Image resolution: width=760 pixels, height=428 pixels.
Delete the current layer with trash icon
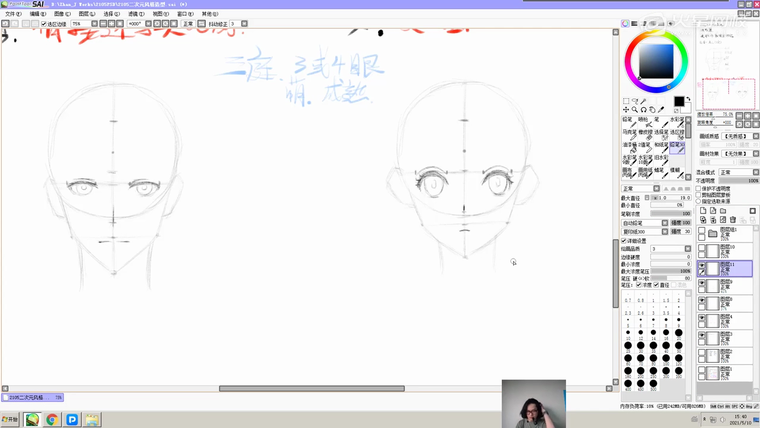733,219
